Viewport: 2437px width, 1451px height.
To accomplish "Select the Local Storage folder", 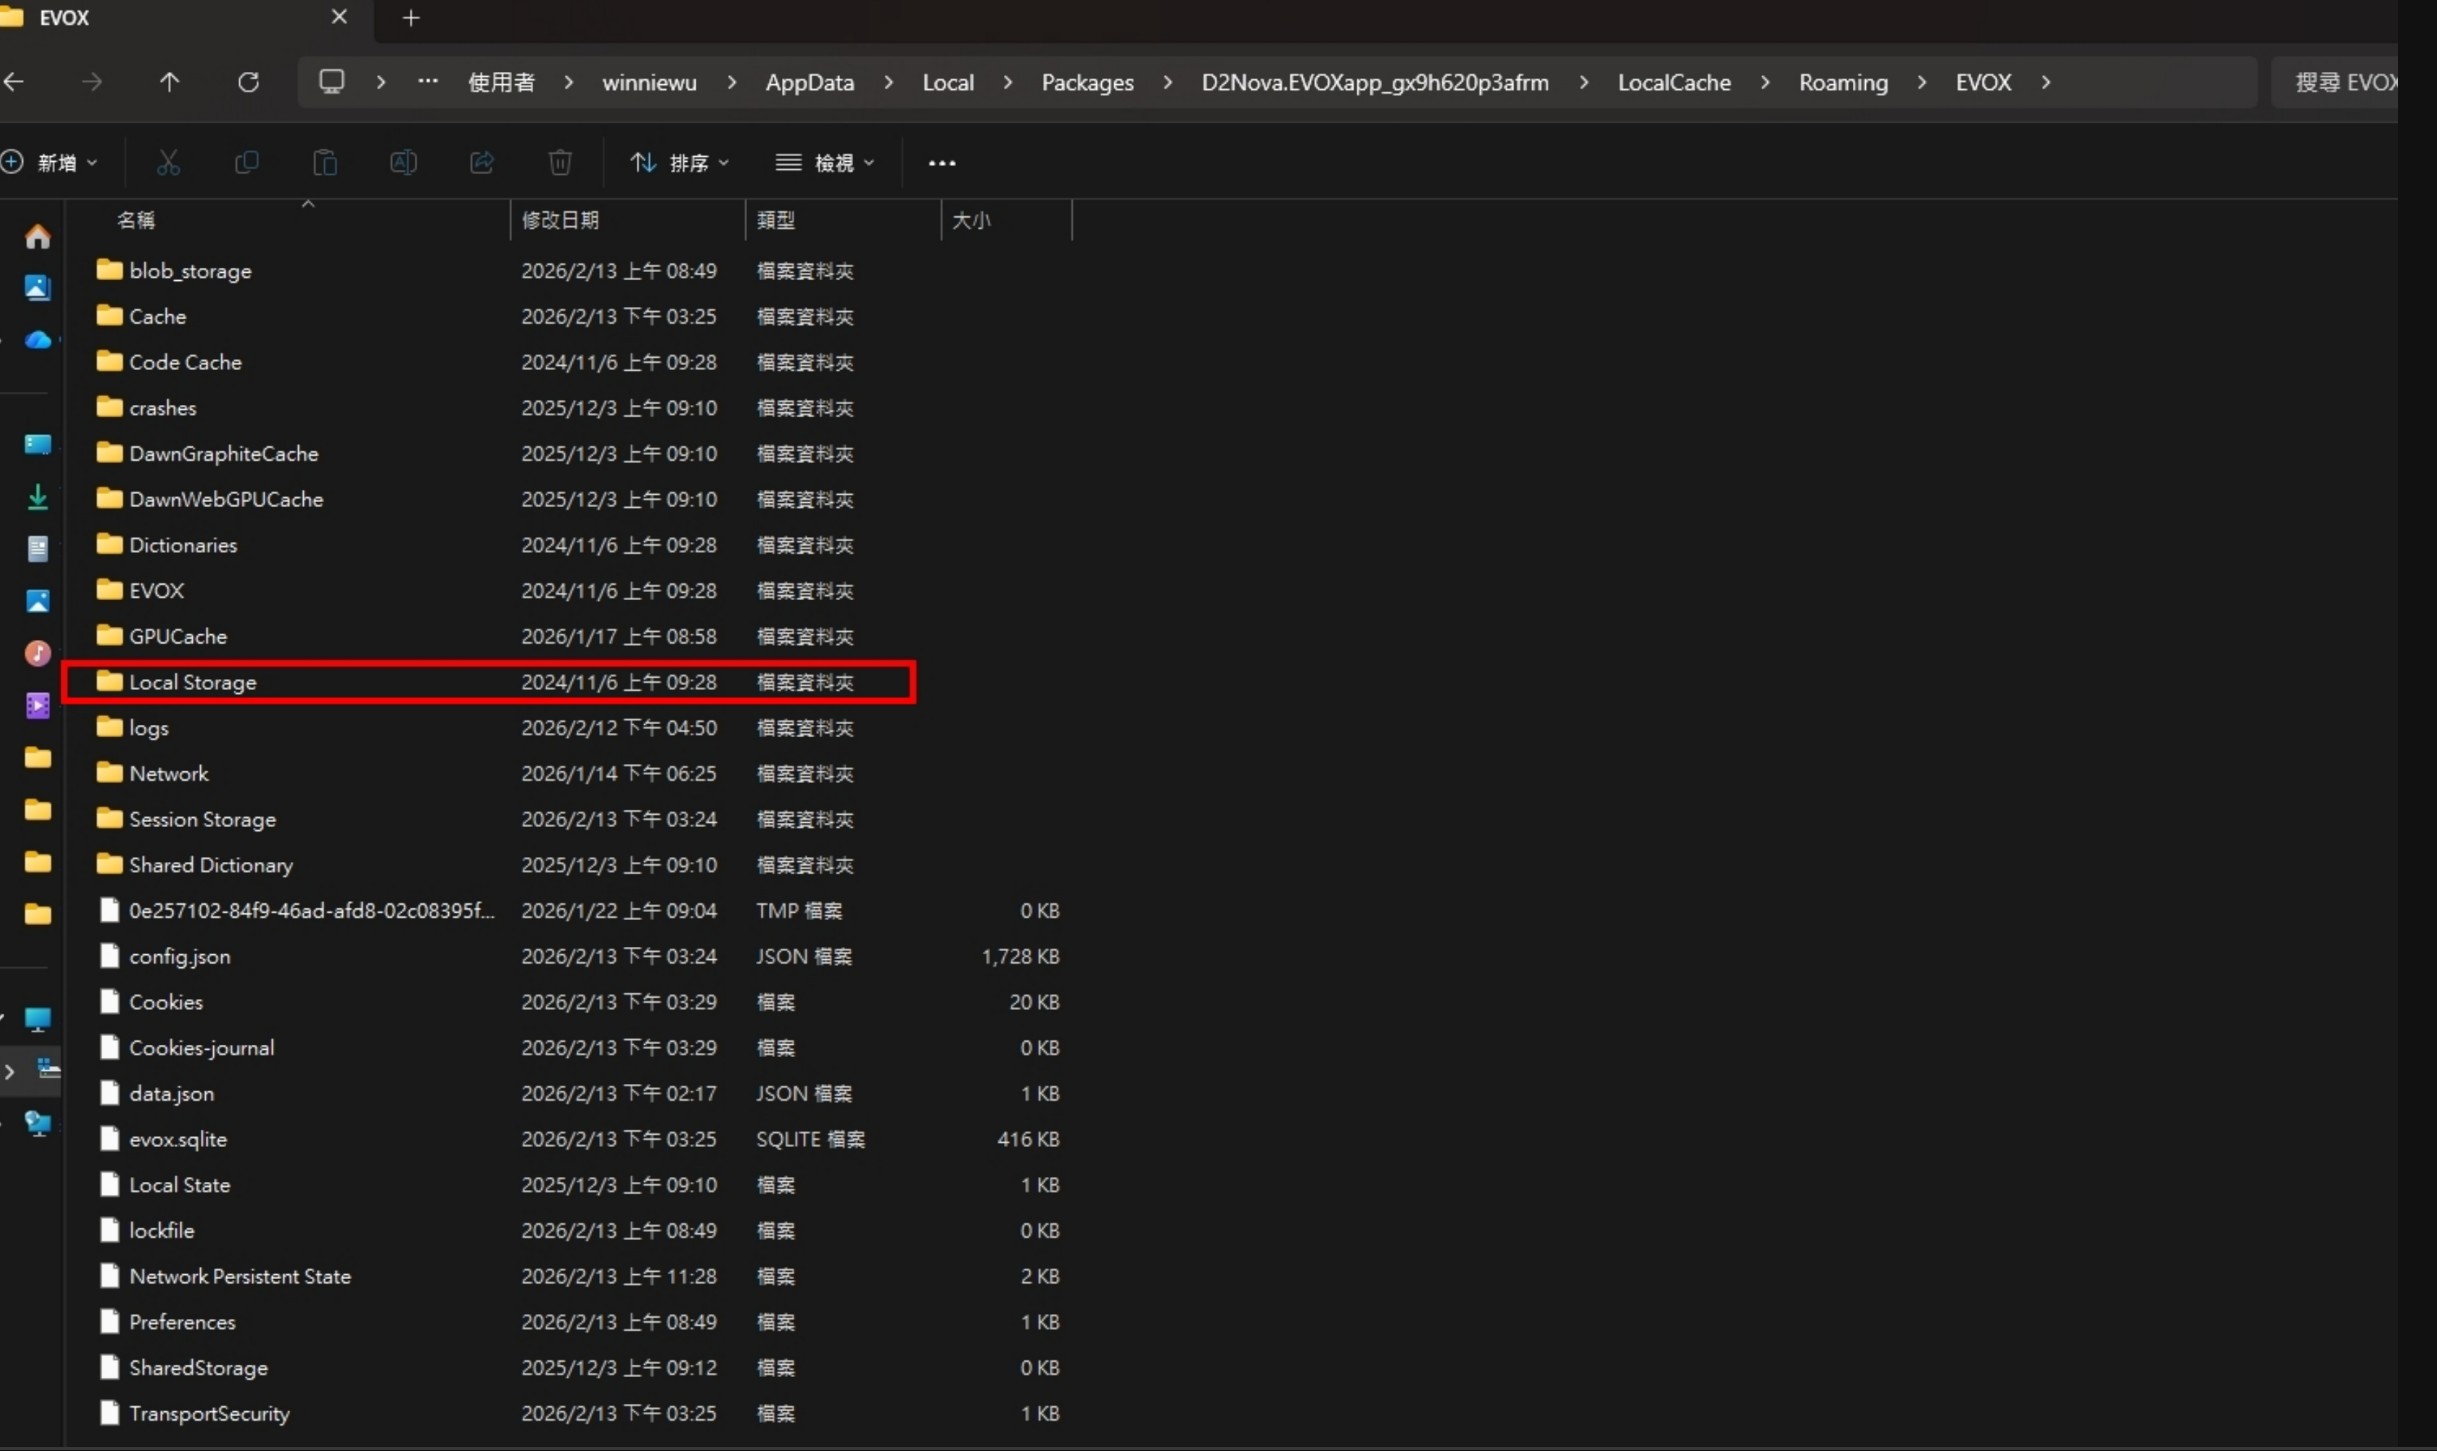I will [193, 682].
